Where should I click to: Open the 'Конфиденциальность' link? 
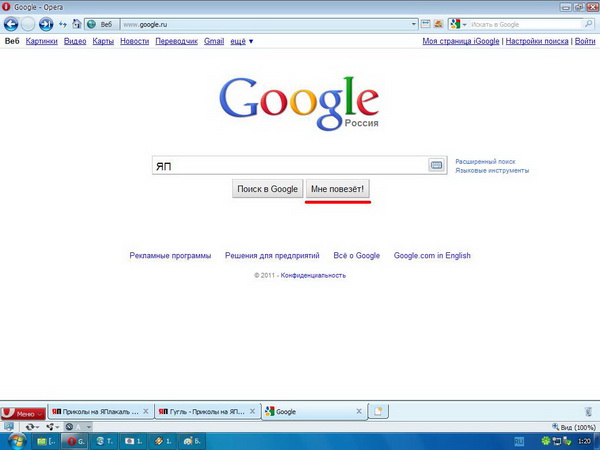[313, 275]
